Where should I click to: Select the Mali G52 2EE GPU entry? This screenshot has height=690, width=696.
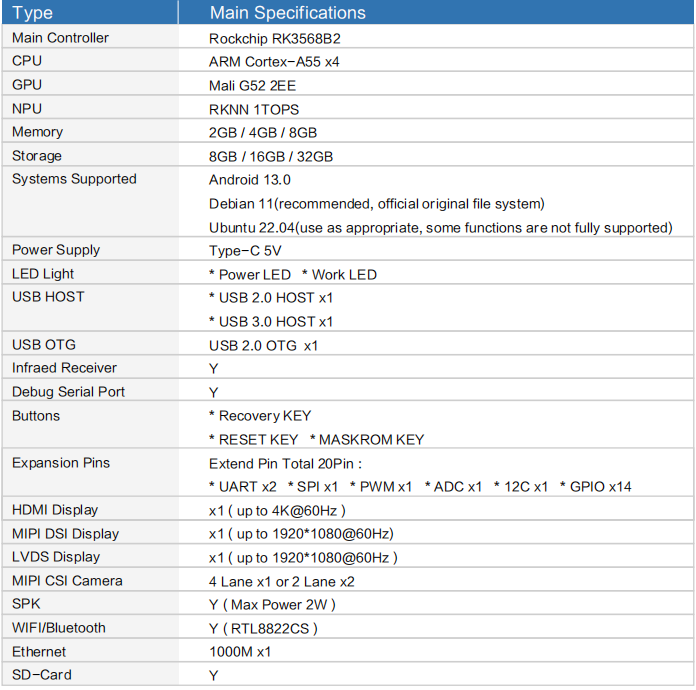[x=252, y=85]
